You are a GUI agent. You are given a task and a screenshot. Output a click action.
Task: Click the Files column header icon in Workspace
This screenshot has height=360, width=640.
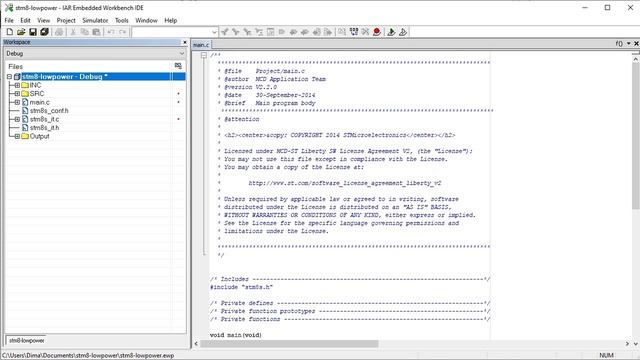coord(178,66)
